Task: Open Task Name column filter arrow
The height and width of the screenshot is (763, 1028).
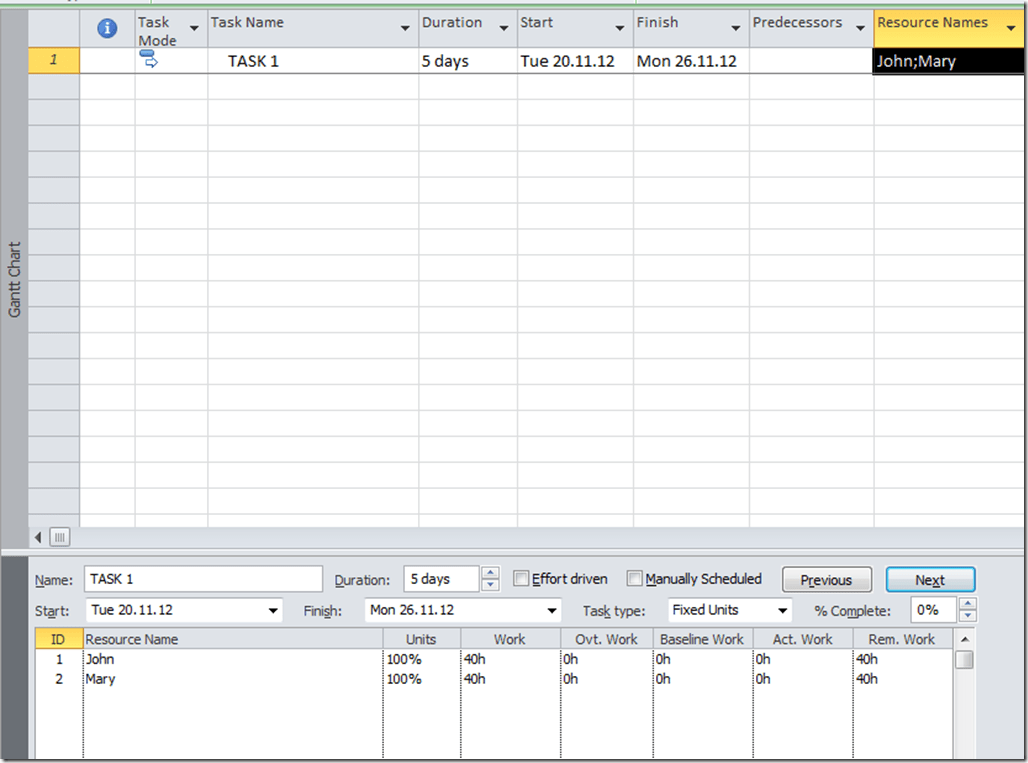Action: pos(405,29)
